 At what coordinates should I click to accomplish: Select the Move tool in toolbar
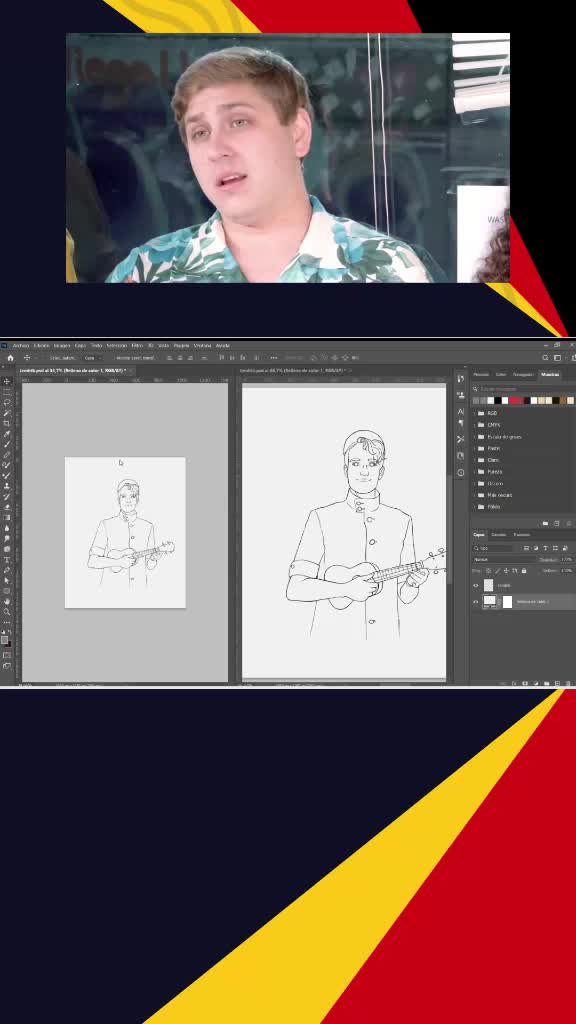[x=7, y=381]
